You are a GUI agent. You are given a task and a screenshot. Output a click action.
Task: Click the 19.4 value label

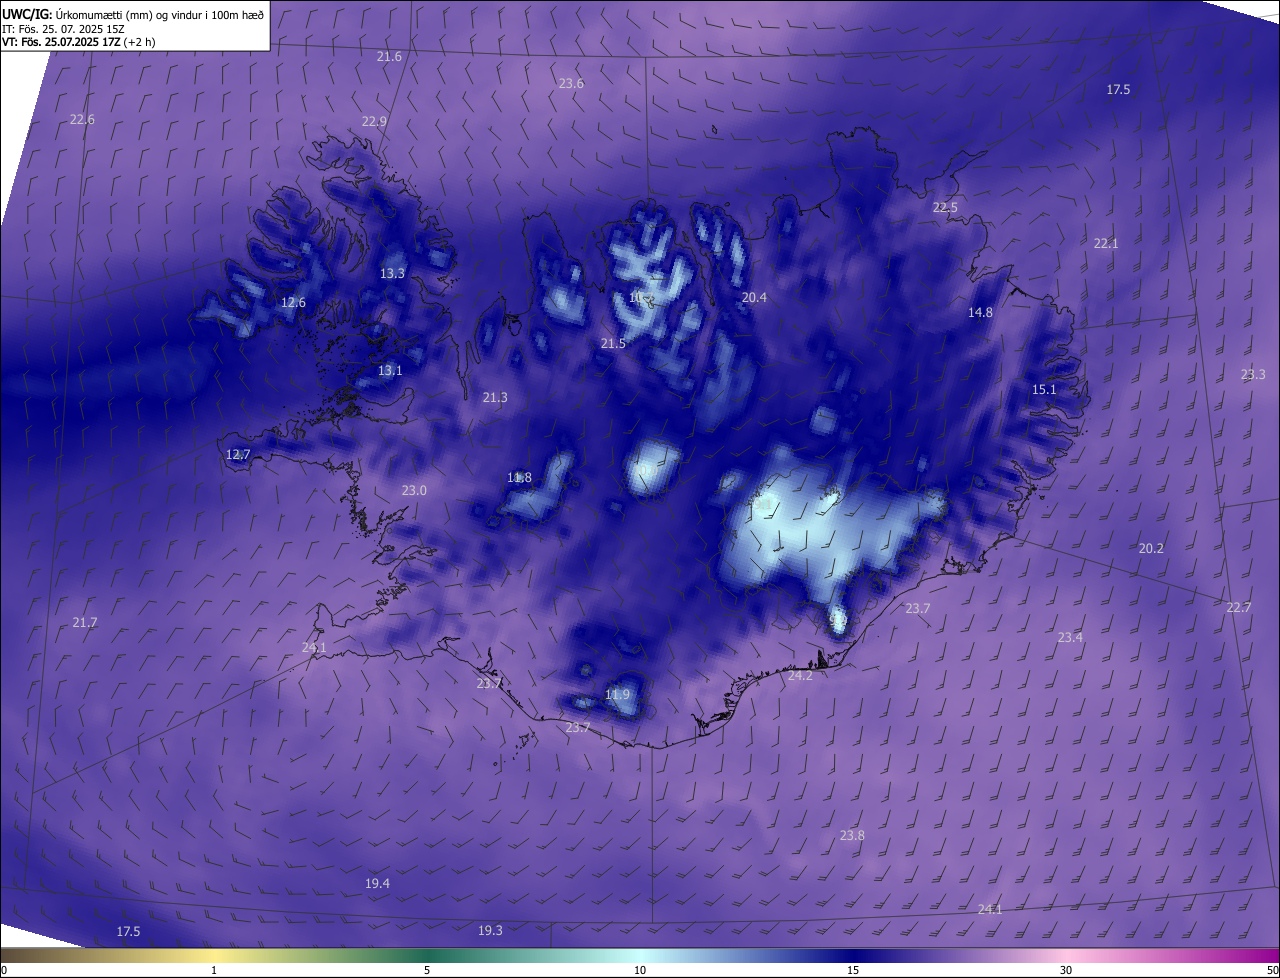pos(377,884)
